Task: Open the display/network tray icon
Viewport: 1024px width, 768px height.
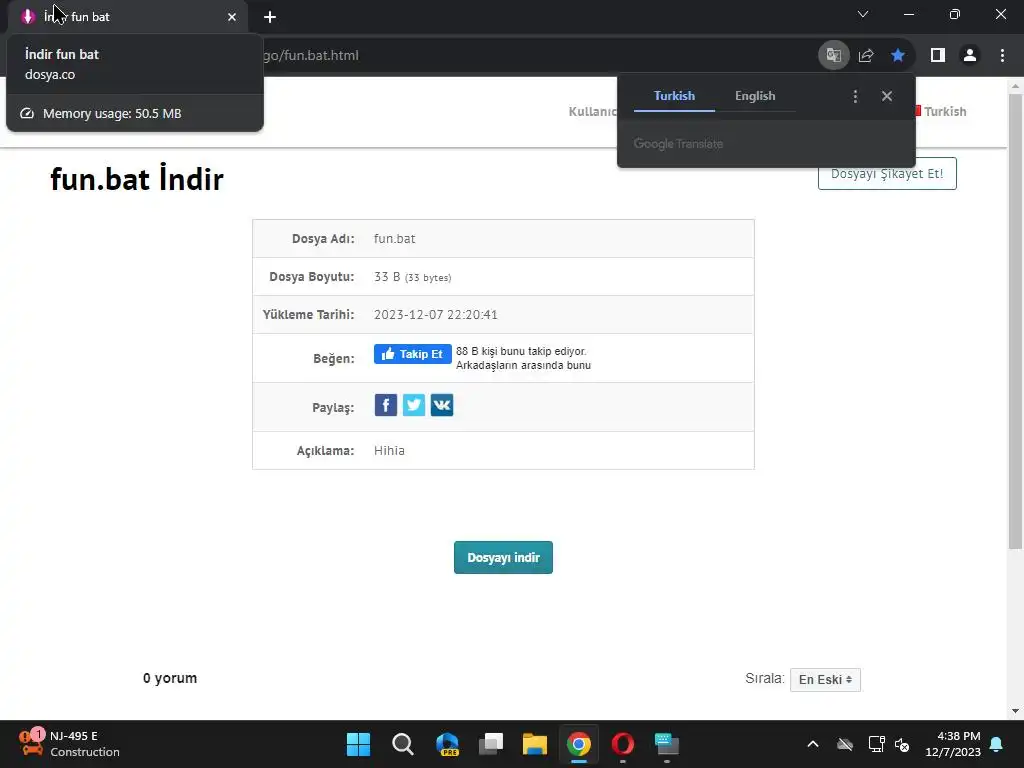Action: pos(876,744)
